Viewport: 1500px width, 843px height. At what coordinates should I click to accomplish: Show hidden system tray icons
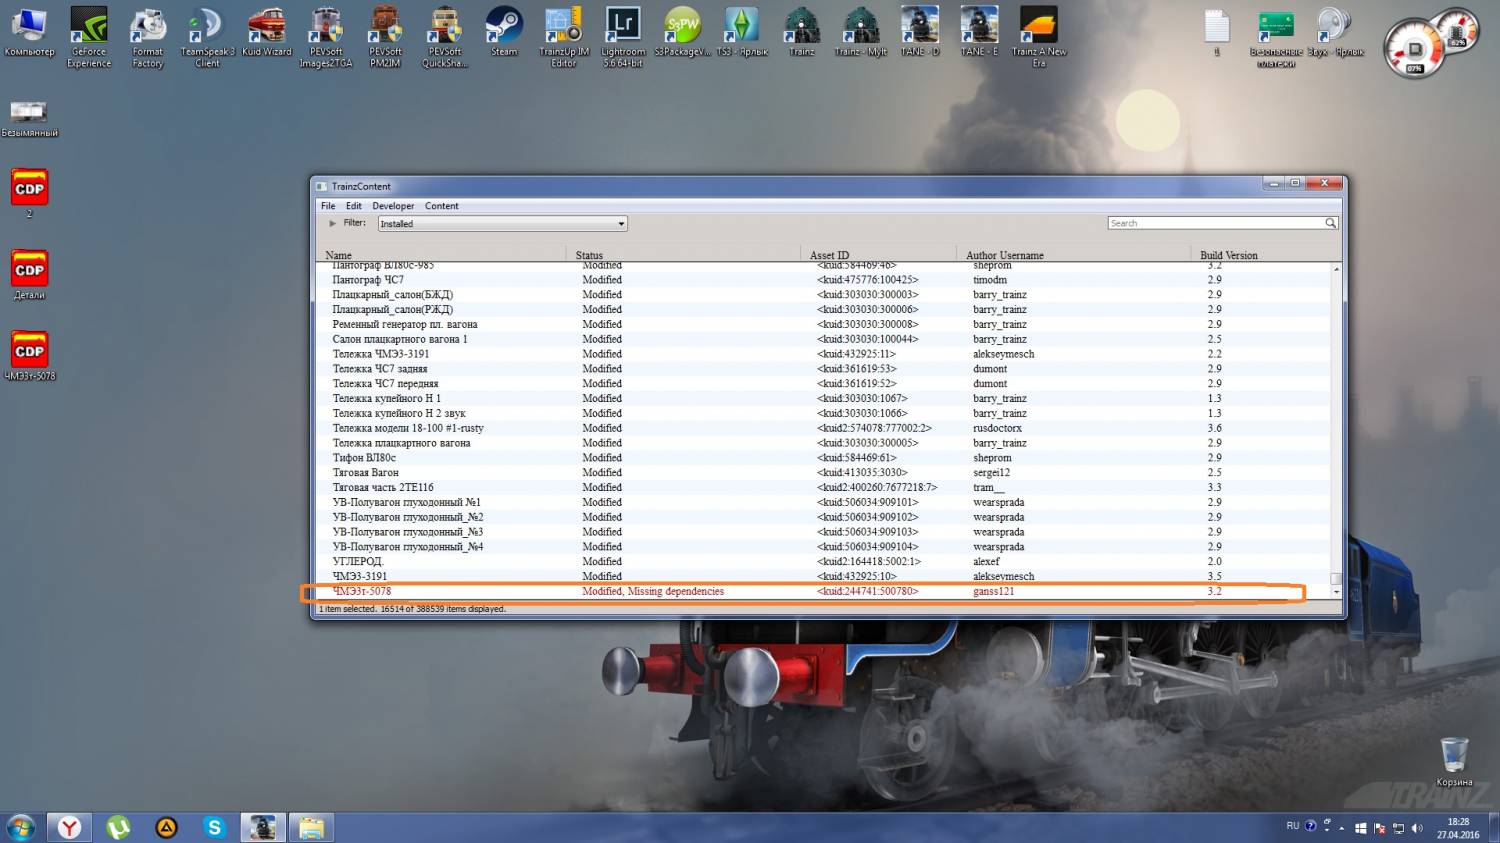coord(1342,828)
